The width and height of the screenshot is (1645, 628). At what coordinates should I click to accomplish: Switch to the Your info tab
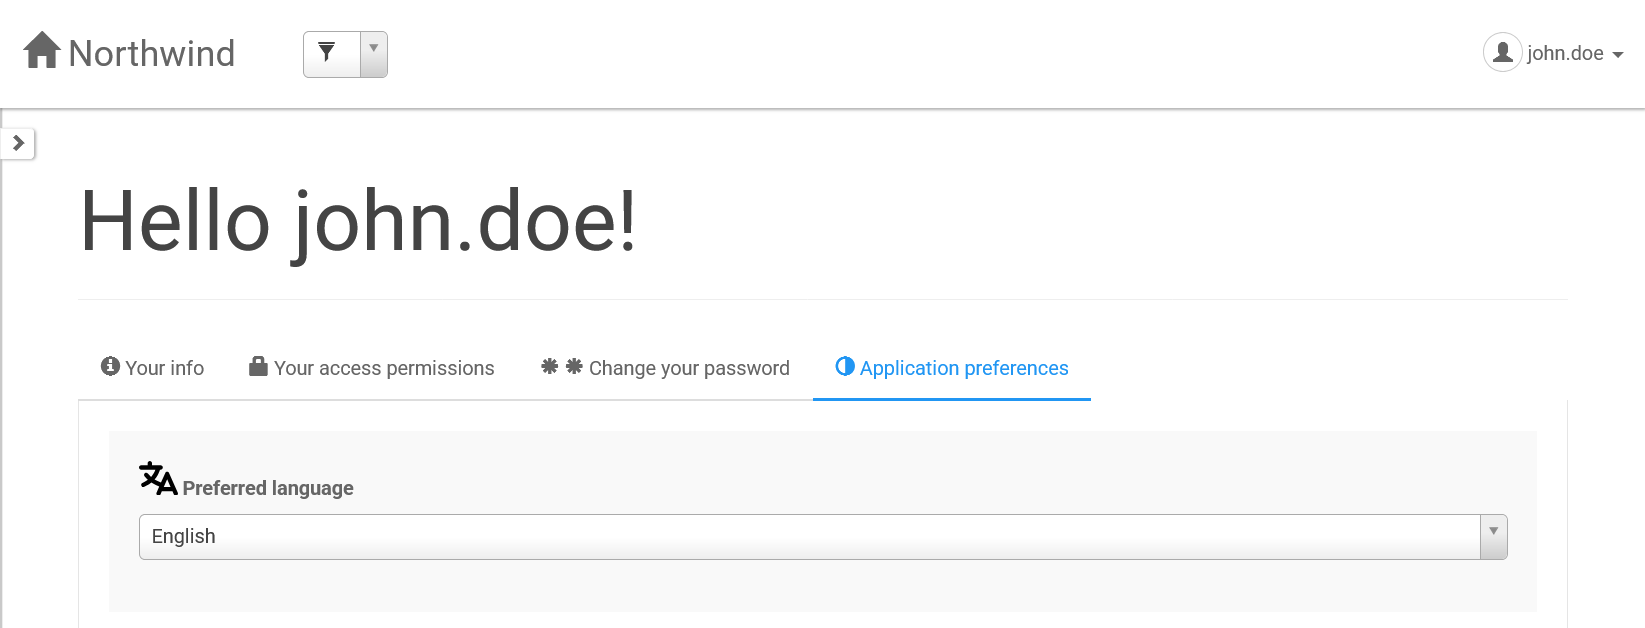tap(152, 368)
